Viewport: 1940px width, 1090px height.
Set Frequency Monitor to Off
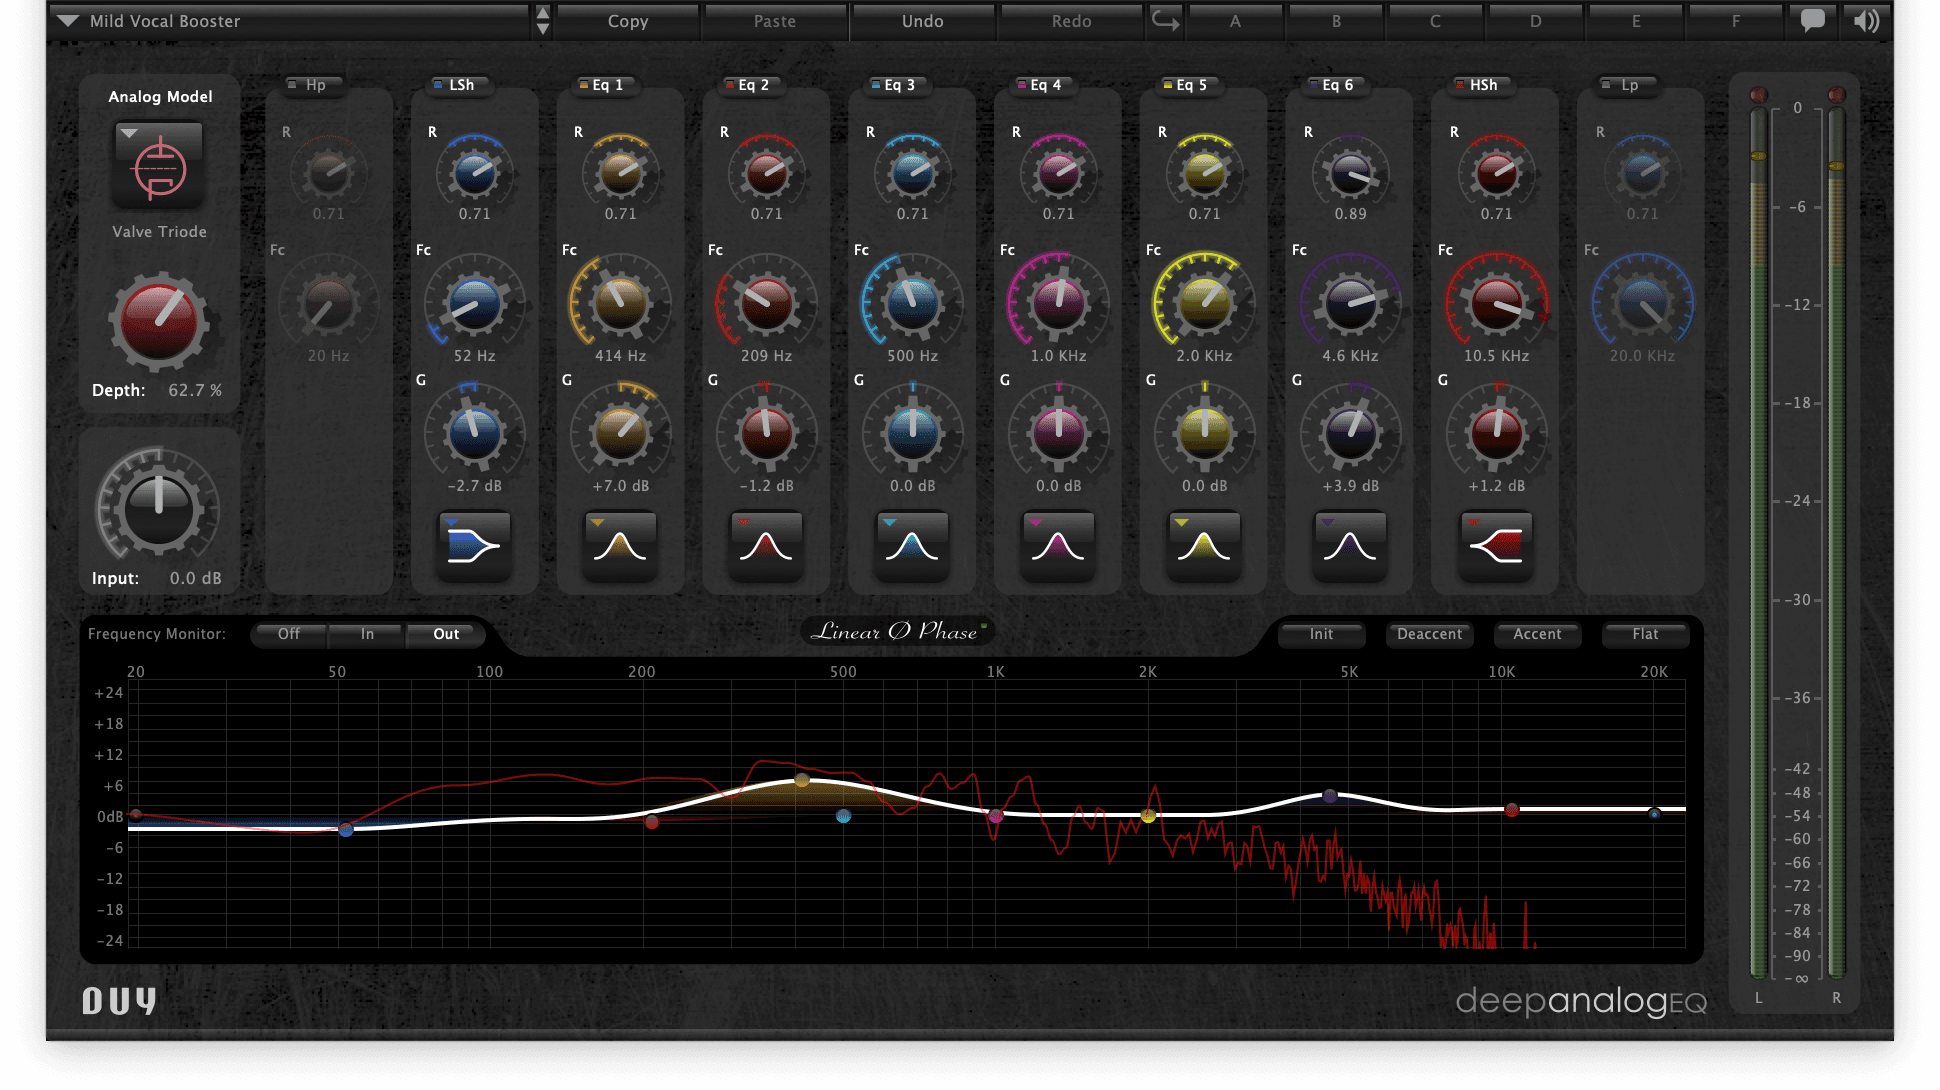point(288,634)
